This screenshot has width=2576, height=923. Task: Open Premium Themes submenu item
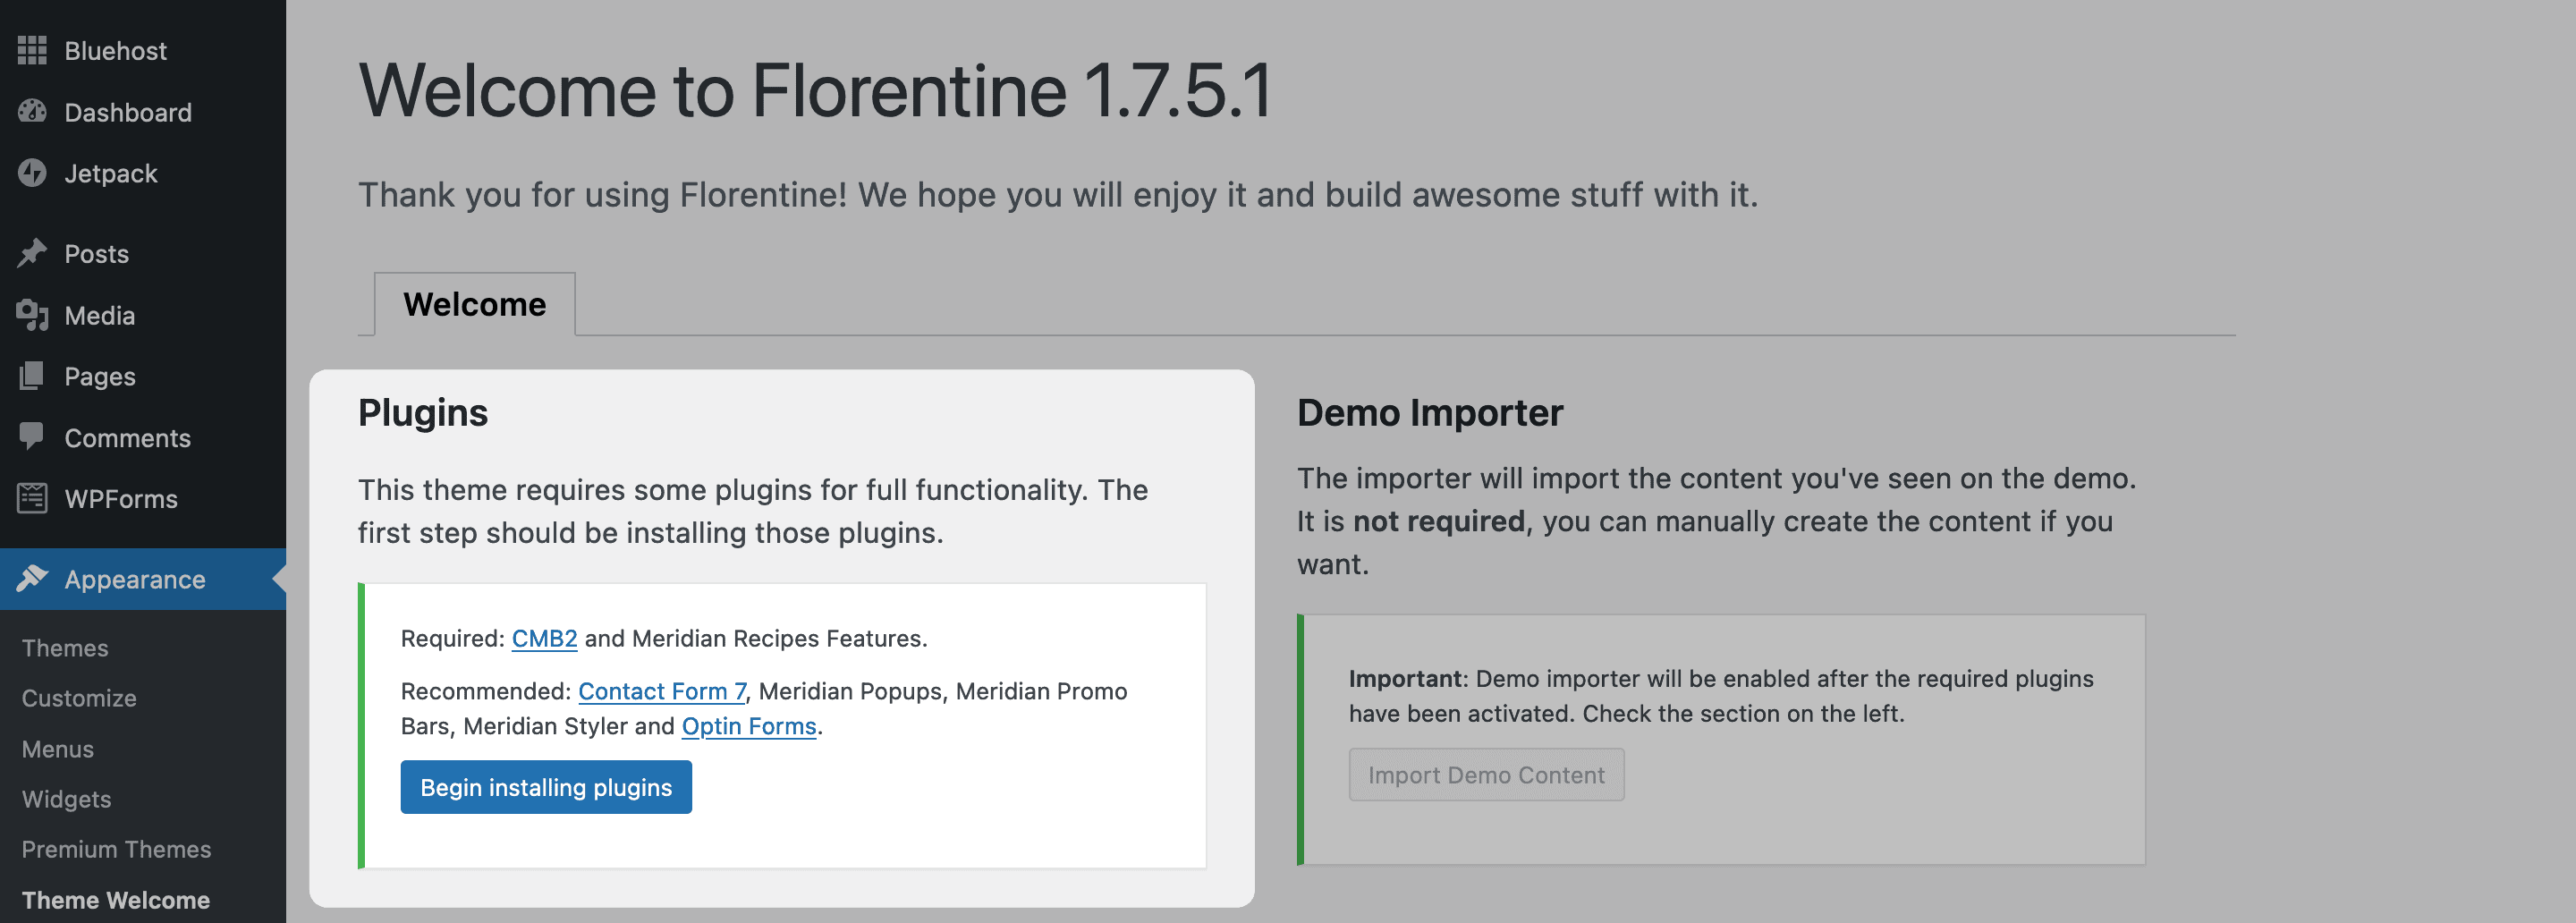click(x=116, y=849)
